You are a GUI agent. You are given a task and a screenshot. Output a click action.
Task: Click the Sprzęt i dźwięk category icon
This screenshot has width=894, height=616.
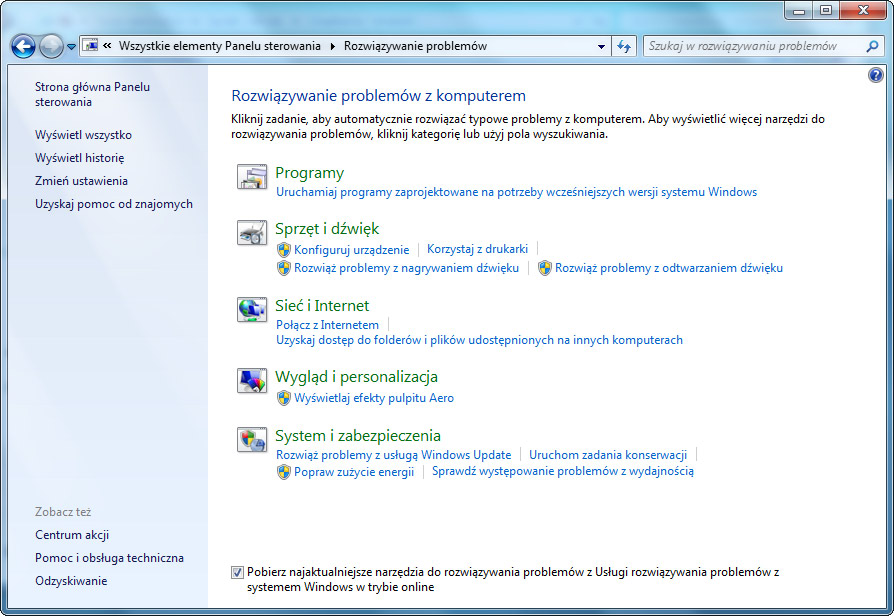tap(251, 233)
